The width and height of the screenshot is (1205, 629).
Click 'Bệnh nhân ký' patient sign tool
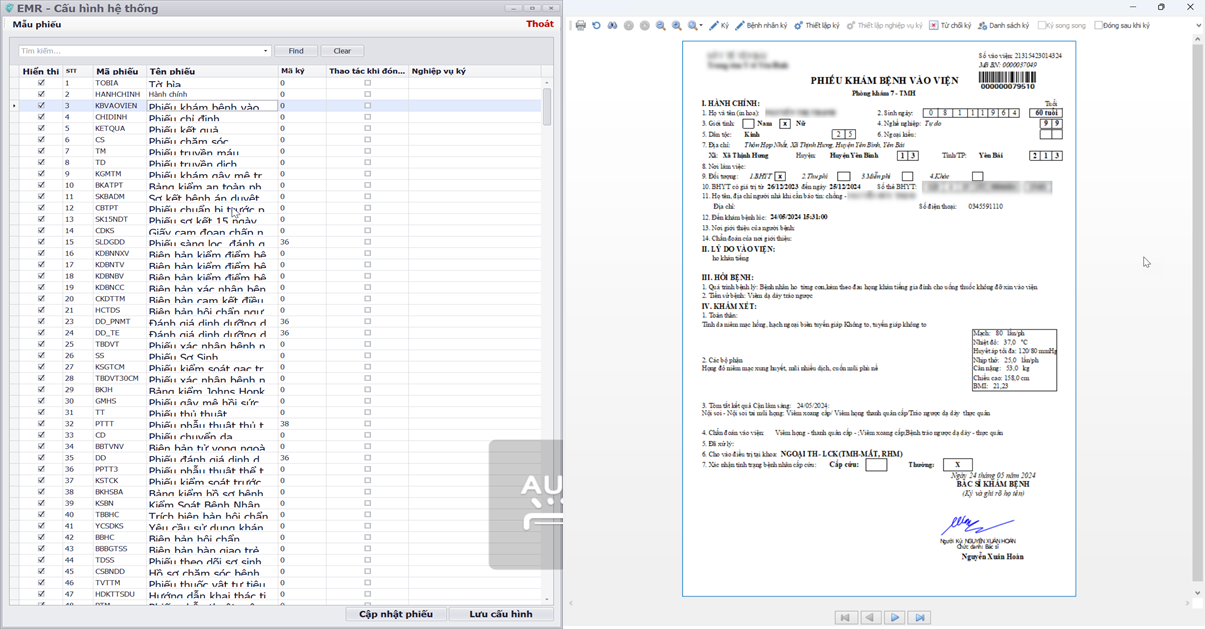coord(761,26)
